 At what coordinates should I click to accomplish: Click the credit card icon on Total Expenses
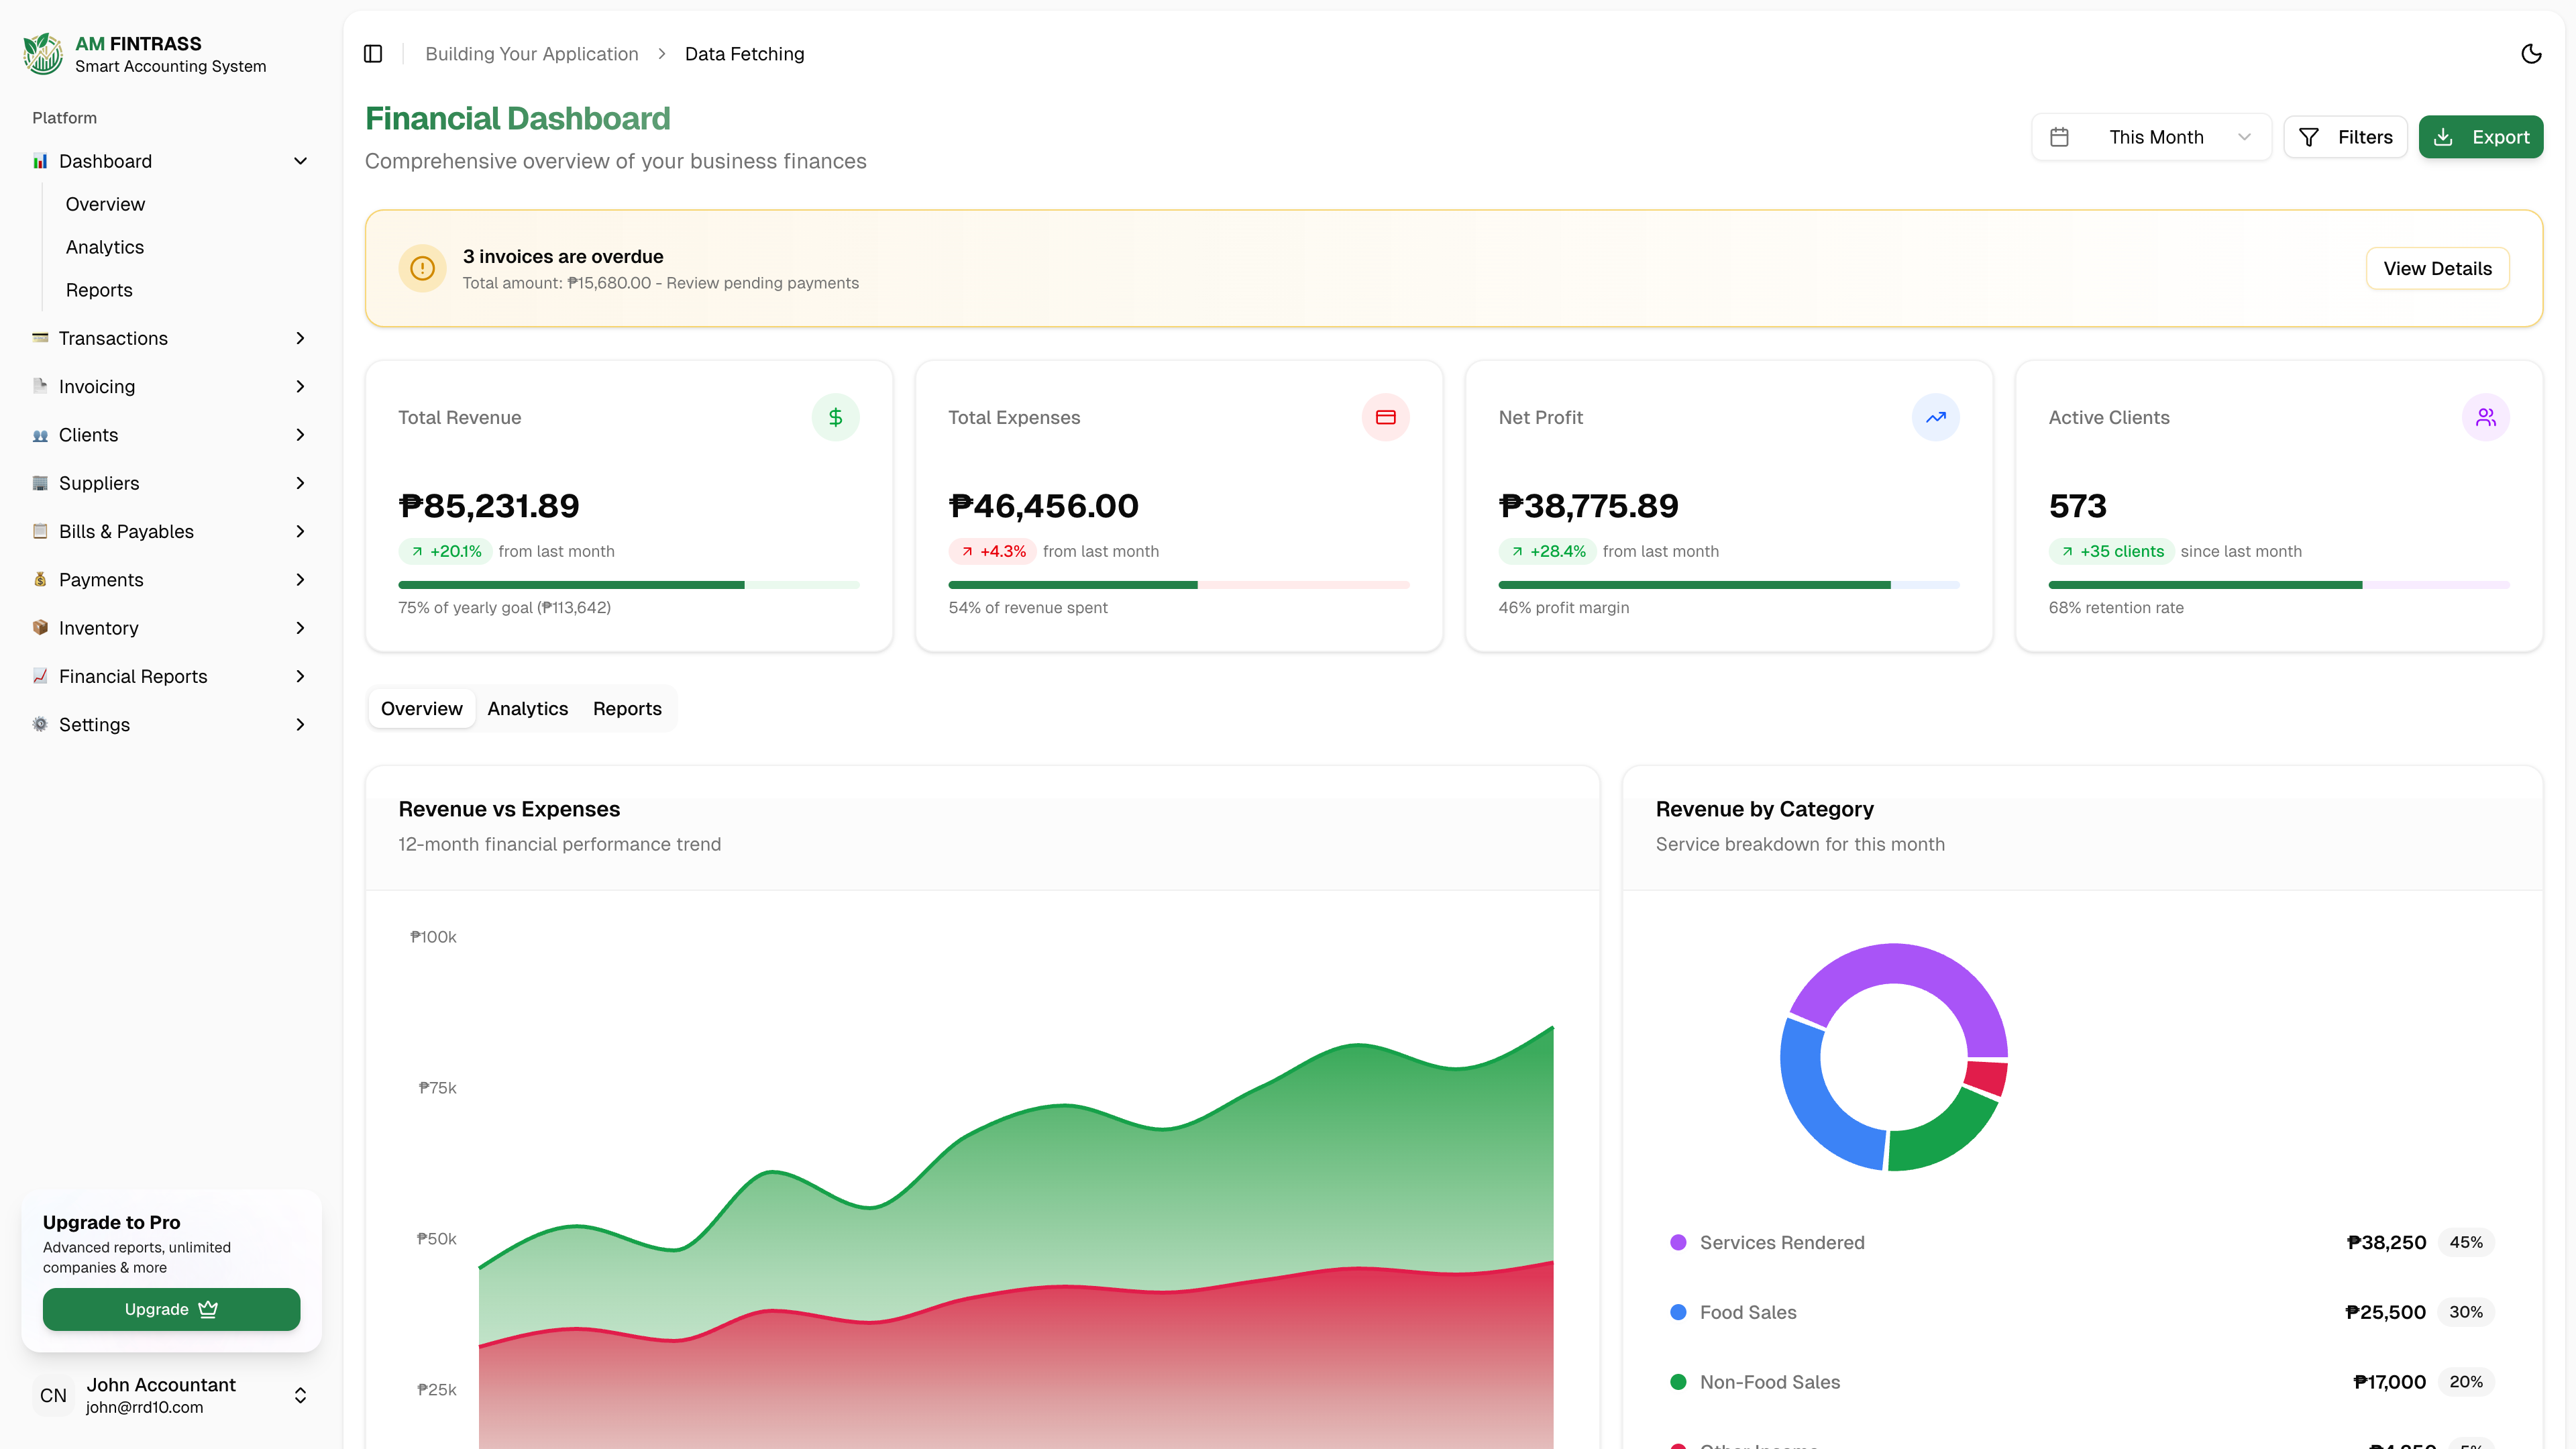1386,417
